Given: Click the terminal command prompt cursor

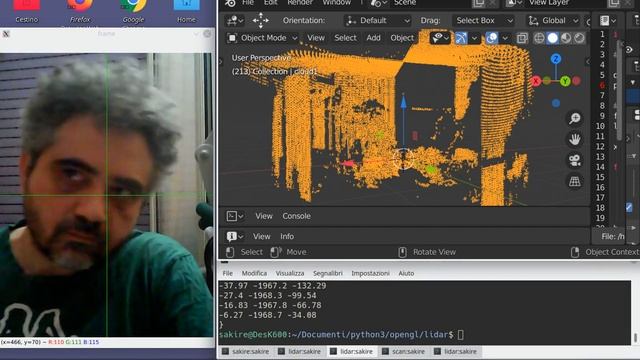Looking at the screenshot, I should [460, 335].
